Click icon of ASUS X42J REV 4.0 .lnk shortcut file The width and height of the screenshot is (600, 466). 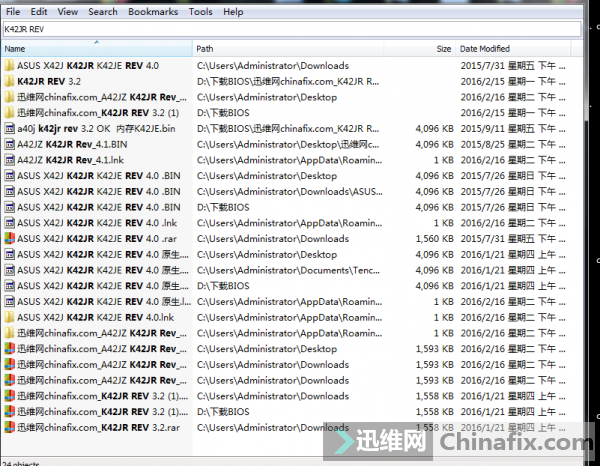tap(10, 223)
